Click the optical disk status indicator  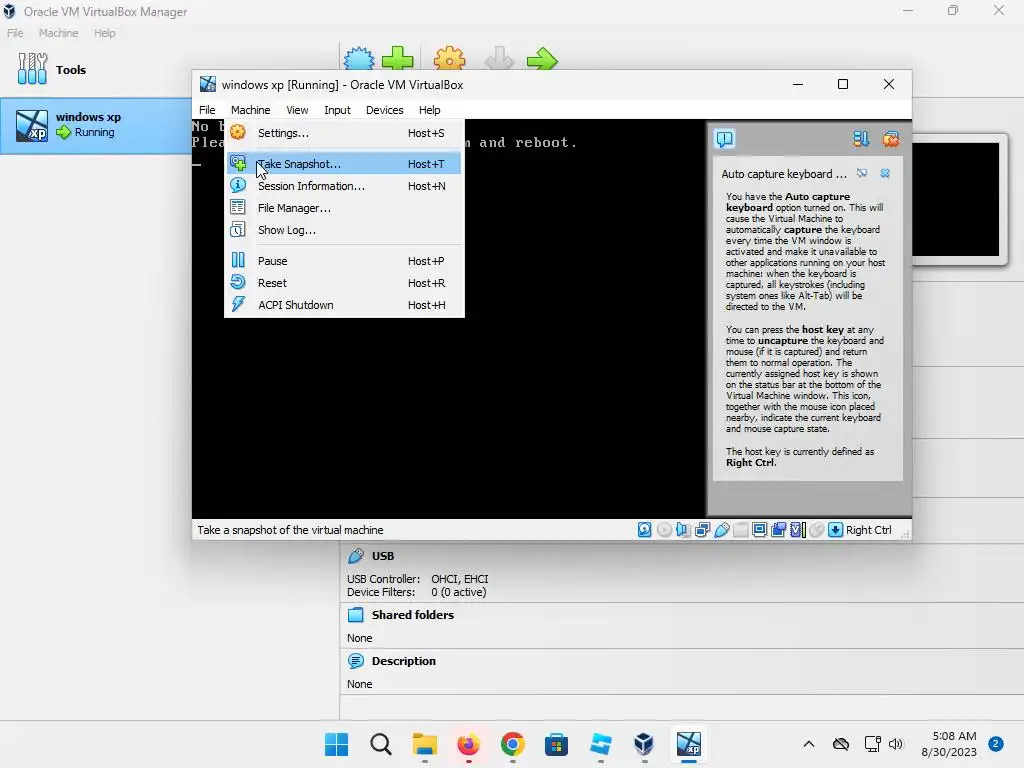pyautogui.click(x=664, y=530)
